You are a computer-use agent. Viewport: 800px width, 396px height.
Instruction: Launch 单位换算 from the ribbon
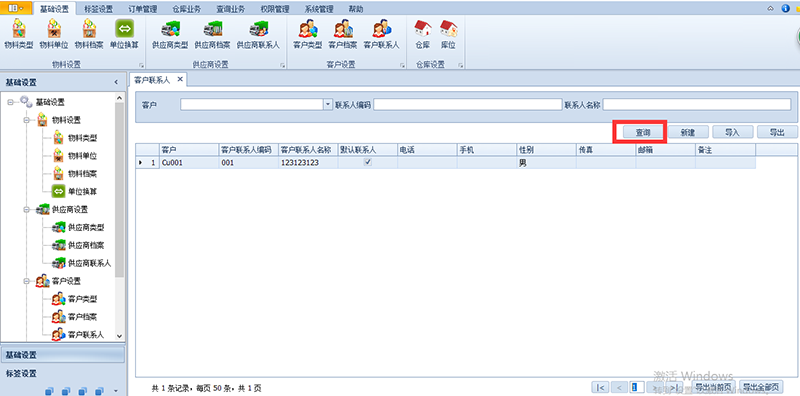[124, 35]
